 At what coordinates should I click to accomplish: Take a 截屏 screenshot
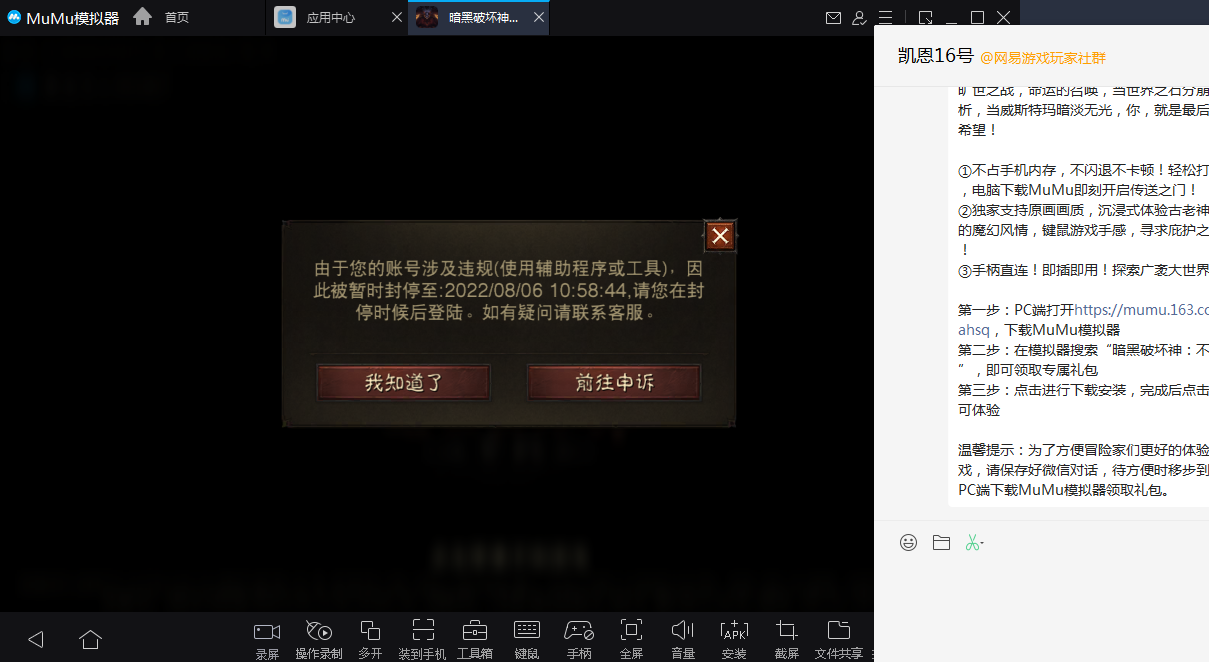click(787, 639)
